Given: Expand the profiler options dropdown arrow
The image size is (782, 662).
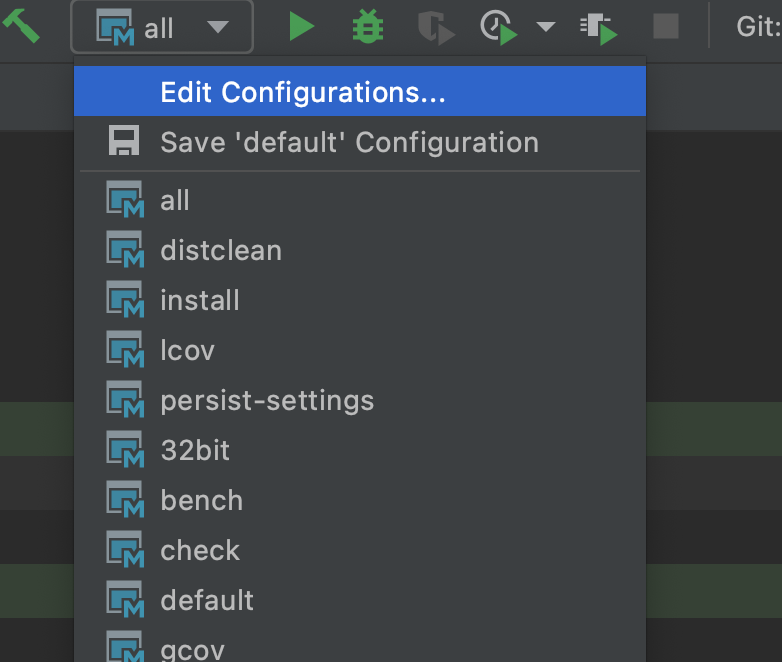Looking at the screenshot, I should [x=545, y=27].
